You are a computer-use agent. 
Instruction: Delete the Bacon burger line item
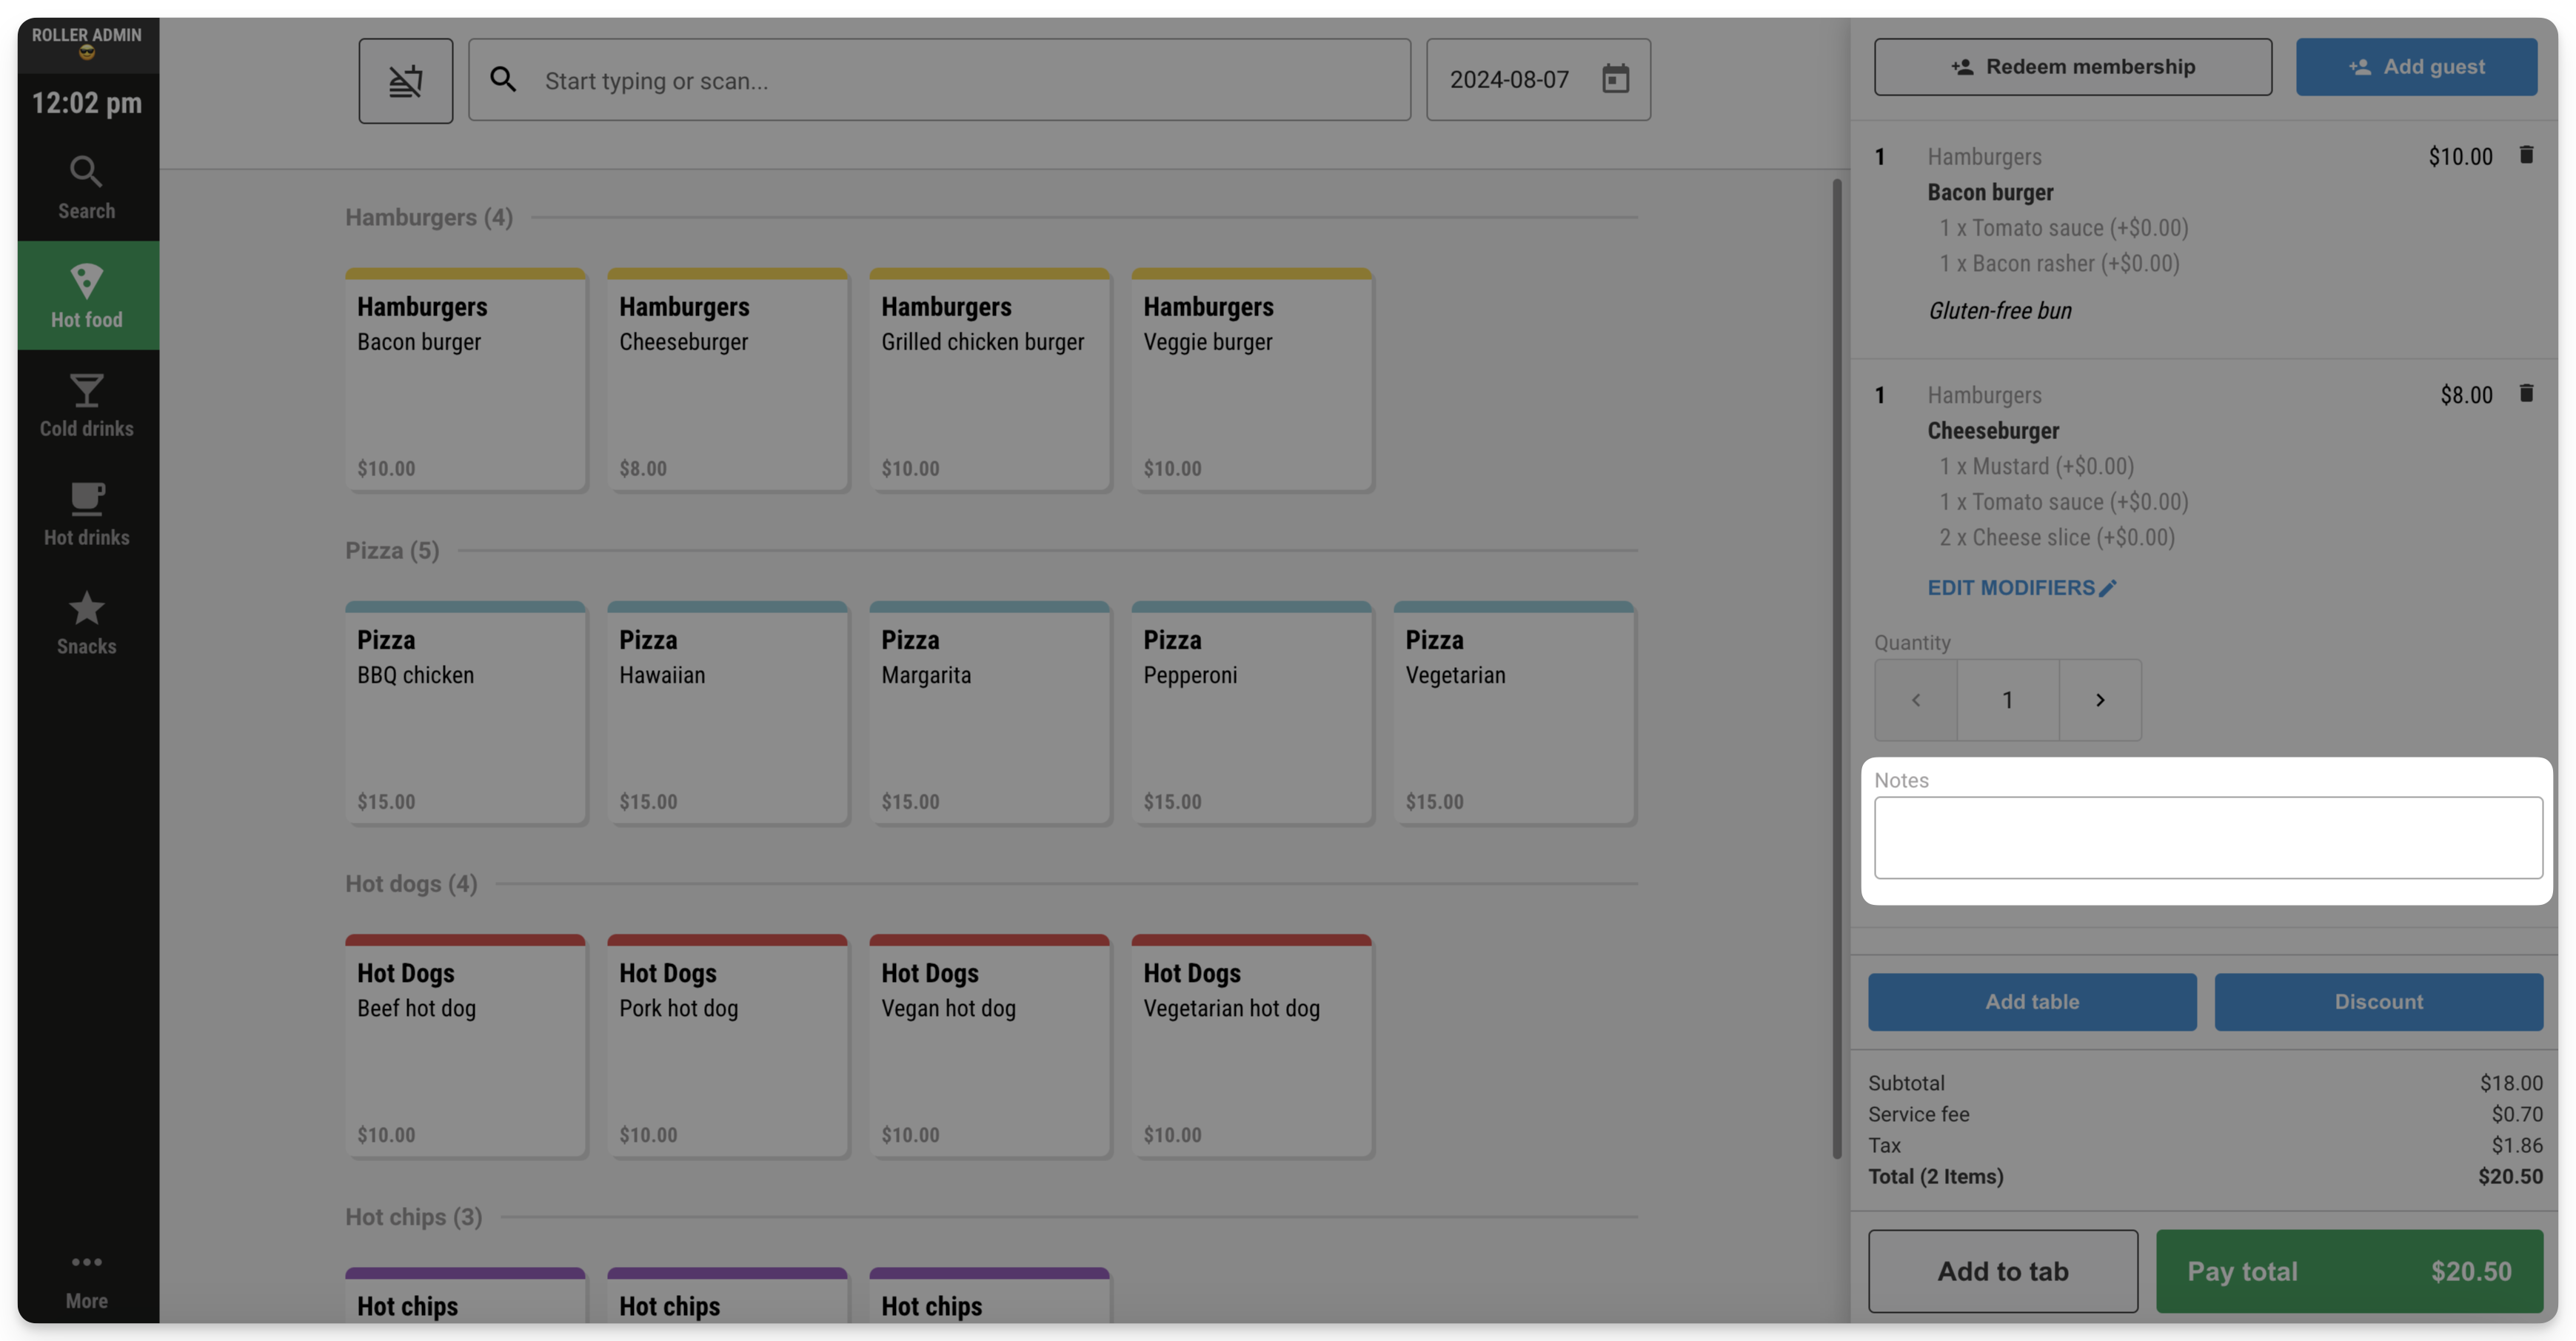tap(2525, 155)
